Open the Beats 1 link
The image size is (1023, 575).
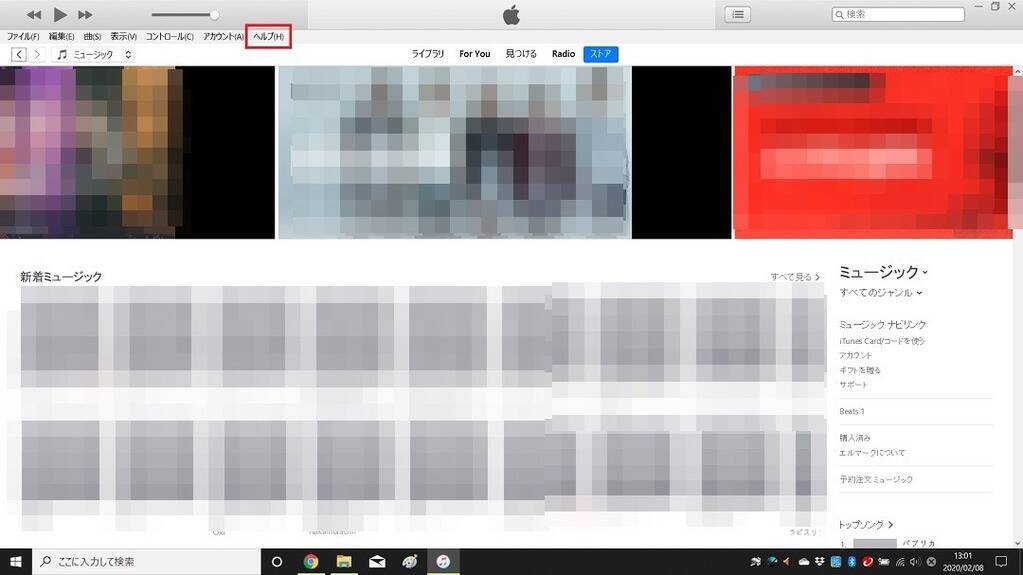pyautogui.click(x=851, y=412)
